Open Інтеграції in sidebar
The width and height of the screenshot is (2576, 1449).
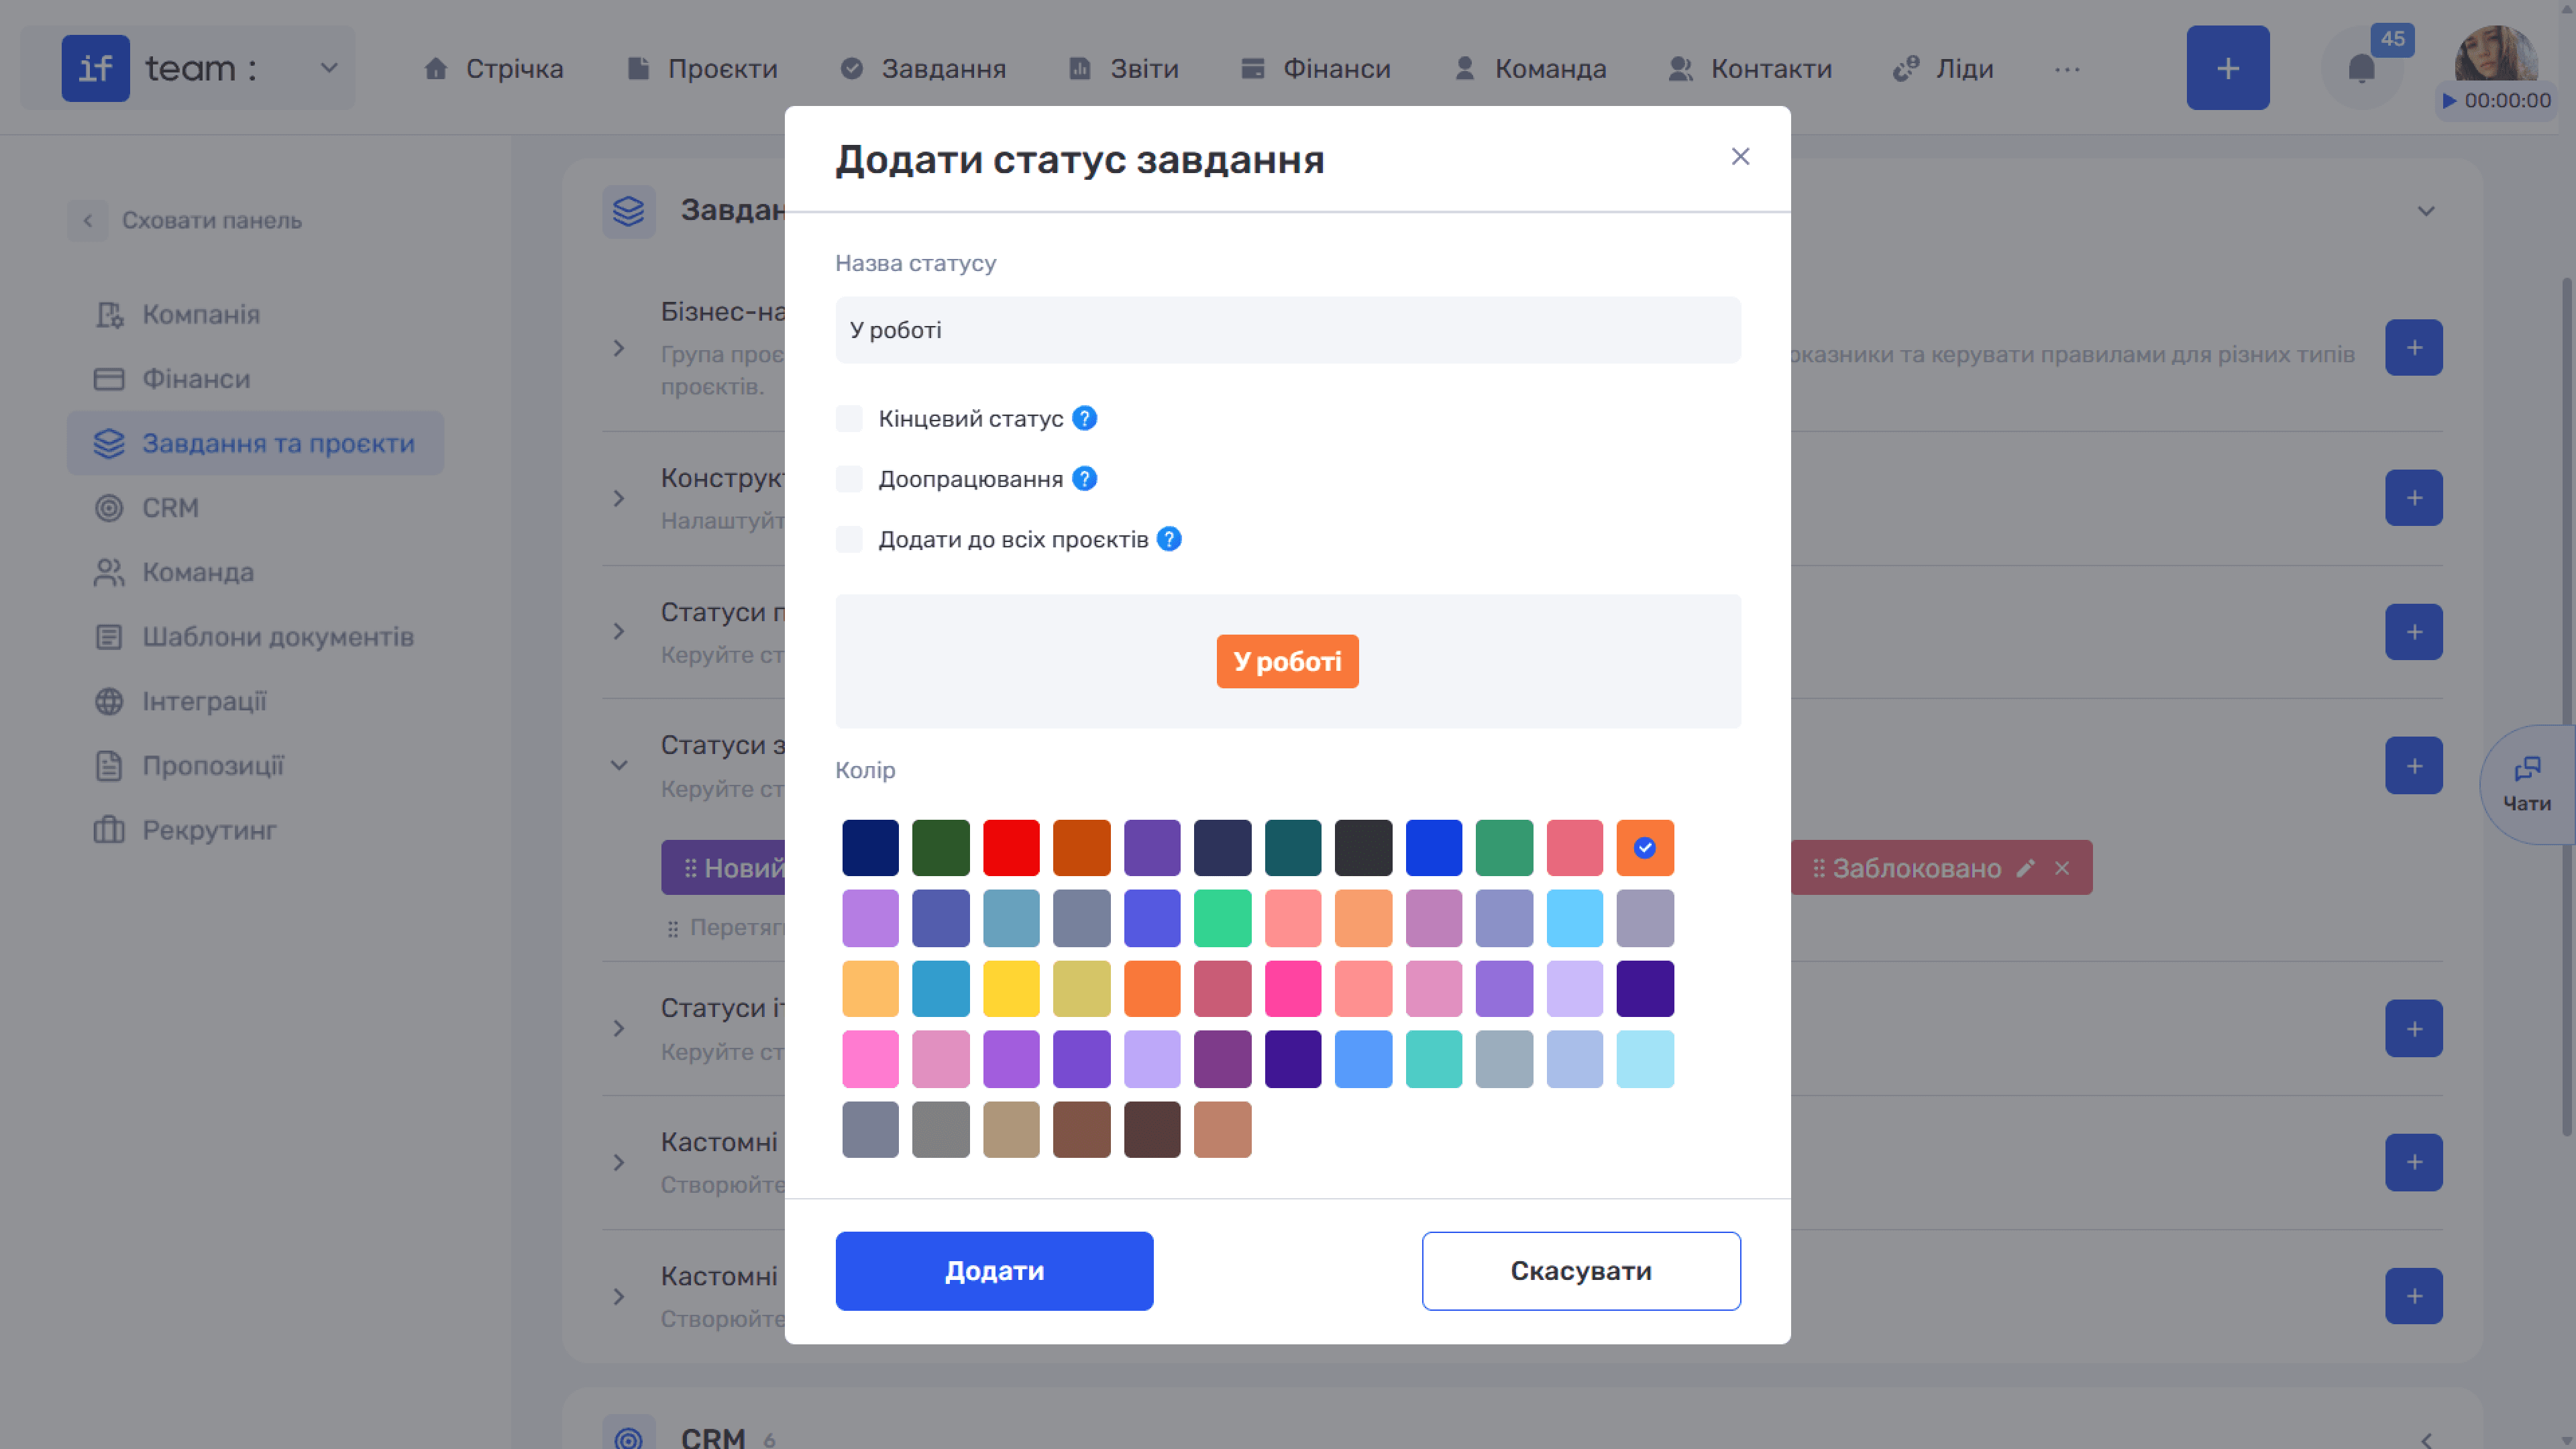(x=204, y=701)
